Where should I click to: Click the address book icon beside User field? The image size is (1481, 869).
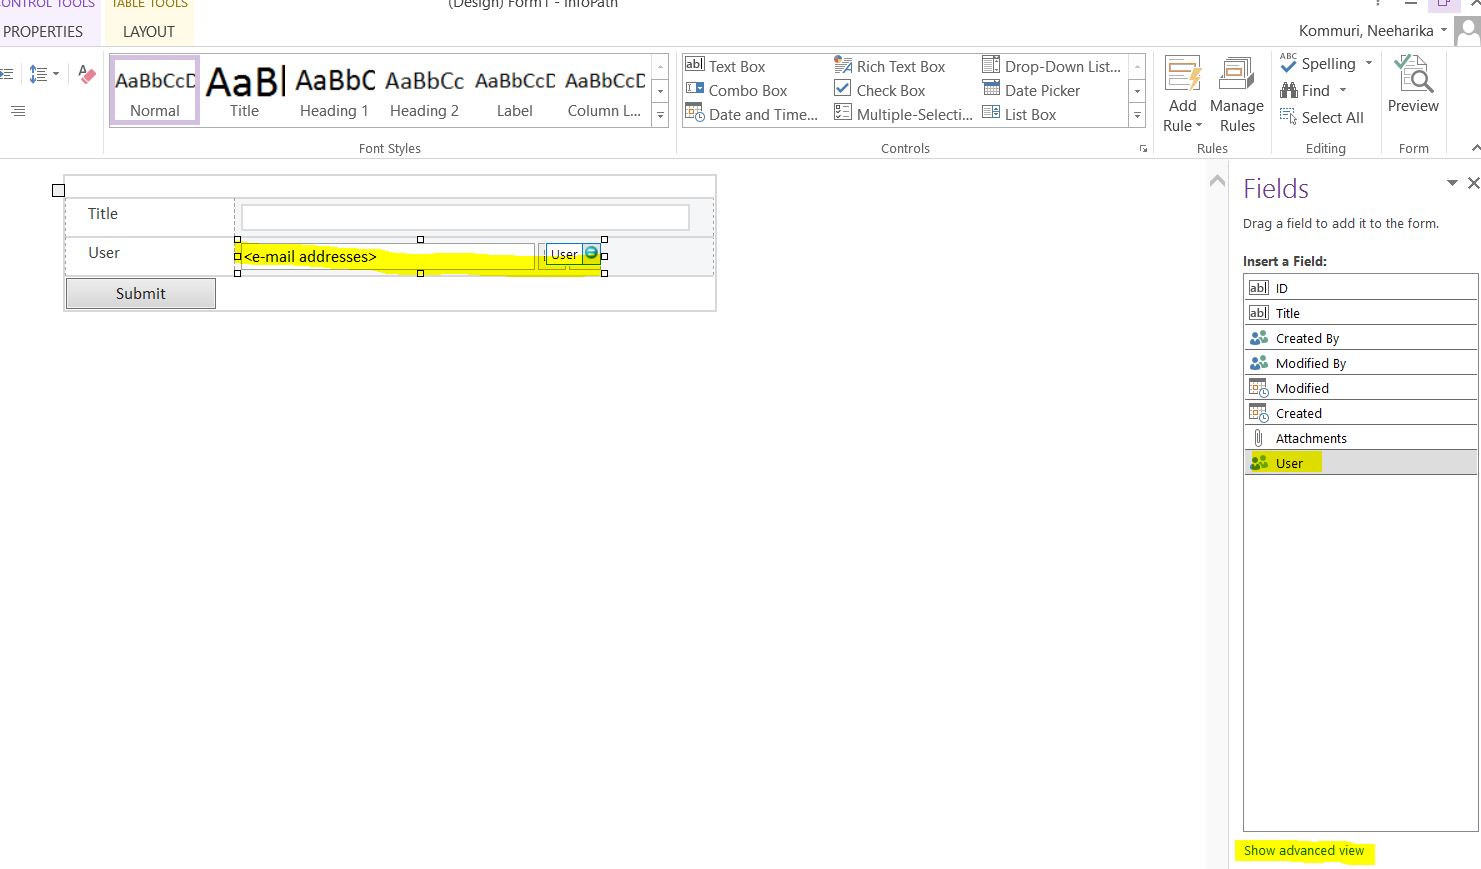coord(592,254)
